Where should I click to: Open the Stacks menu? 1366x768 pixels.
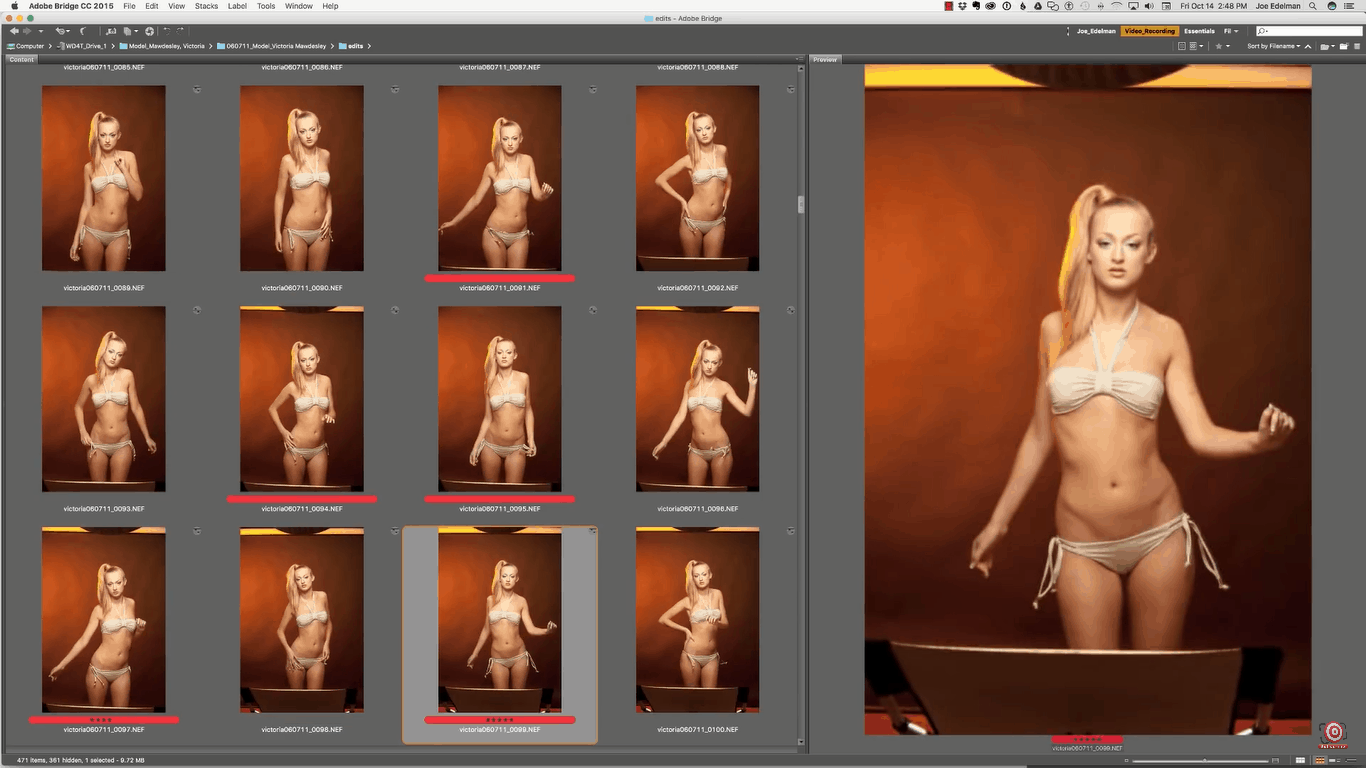point(206,6)
